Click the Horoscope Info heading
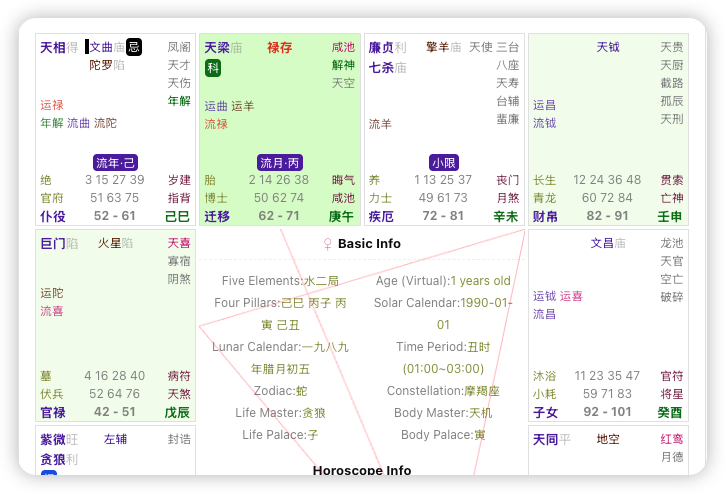Image resolution: width=725 pixels, height=493 pixels. (362, 470)
